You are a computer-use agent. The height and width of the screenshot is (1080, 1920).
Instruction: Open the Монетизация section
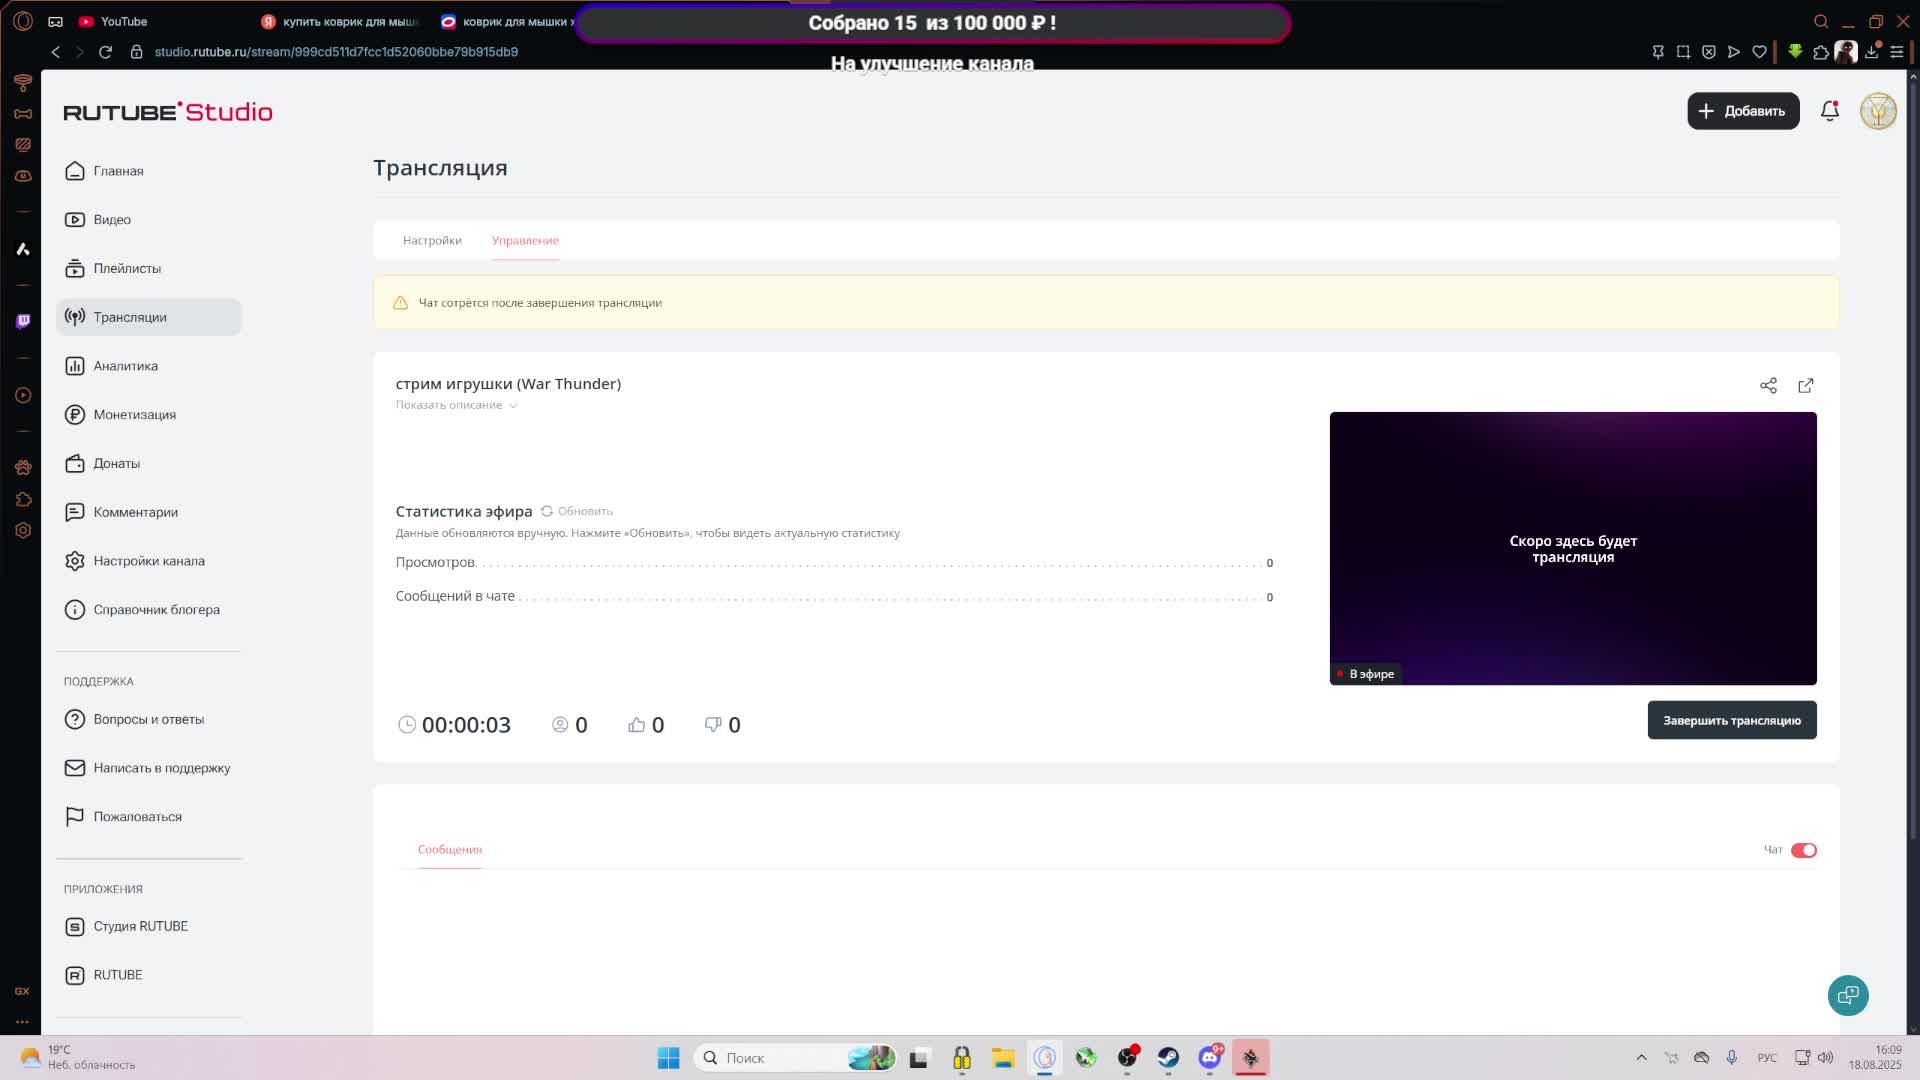coord(134,415)
